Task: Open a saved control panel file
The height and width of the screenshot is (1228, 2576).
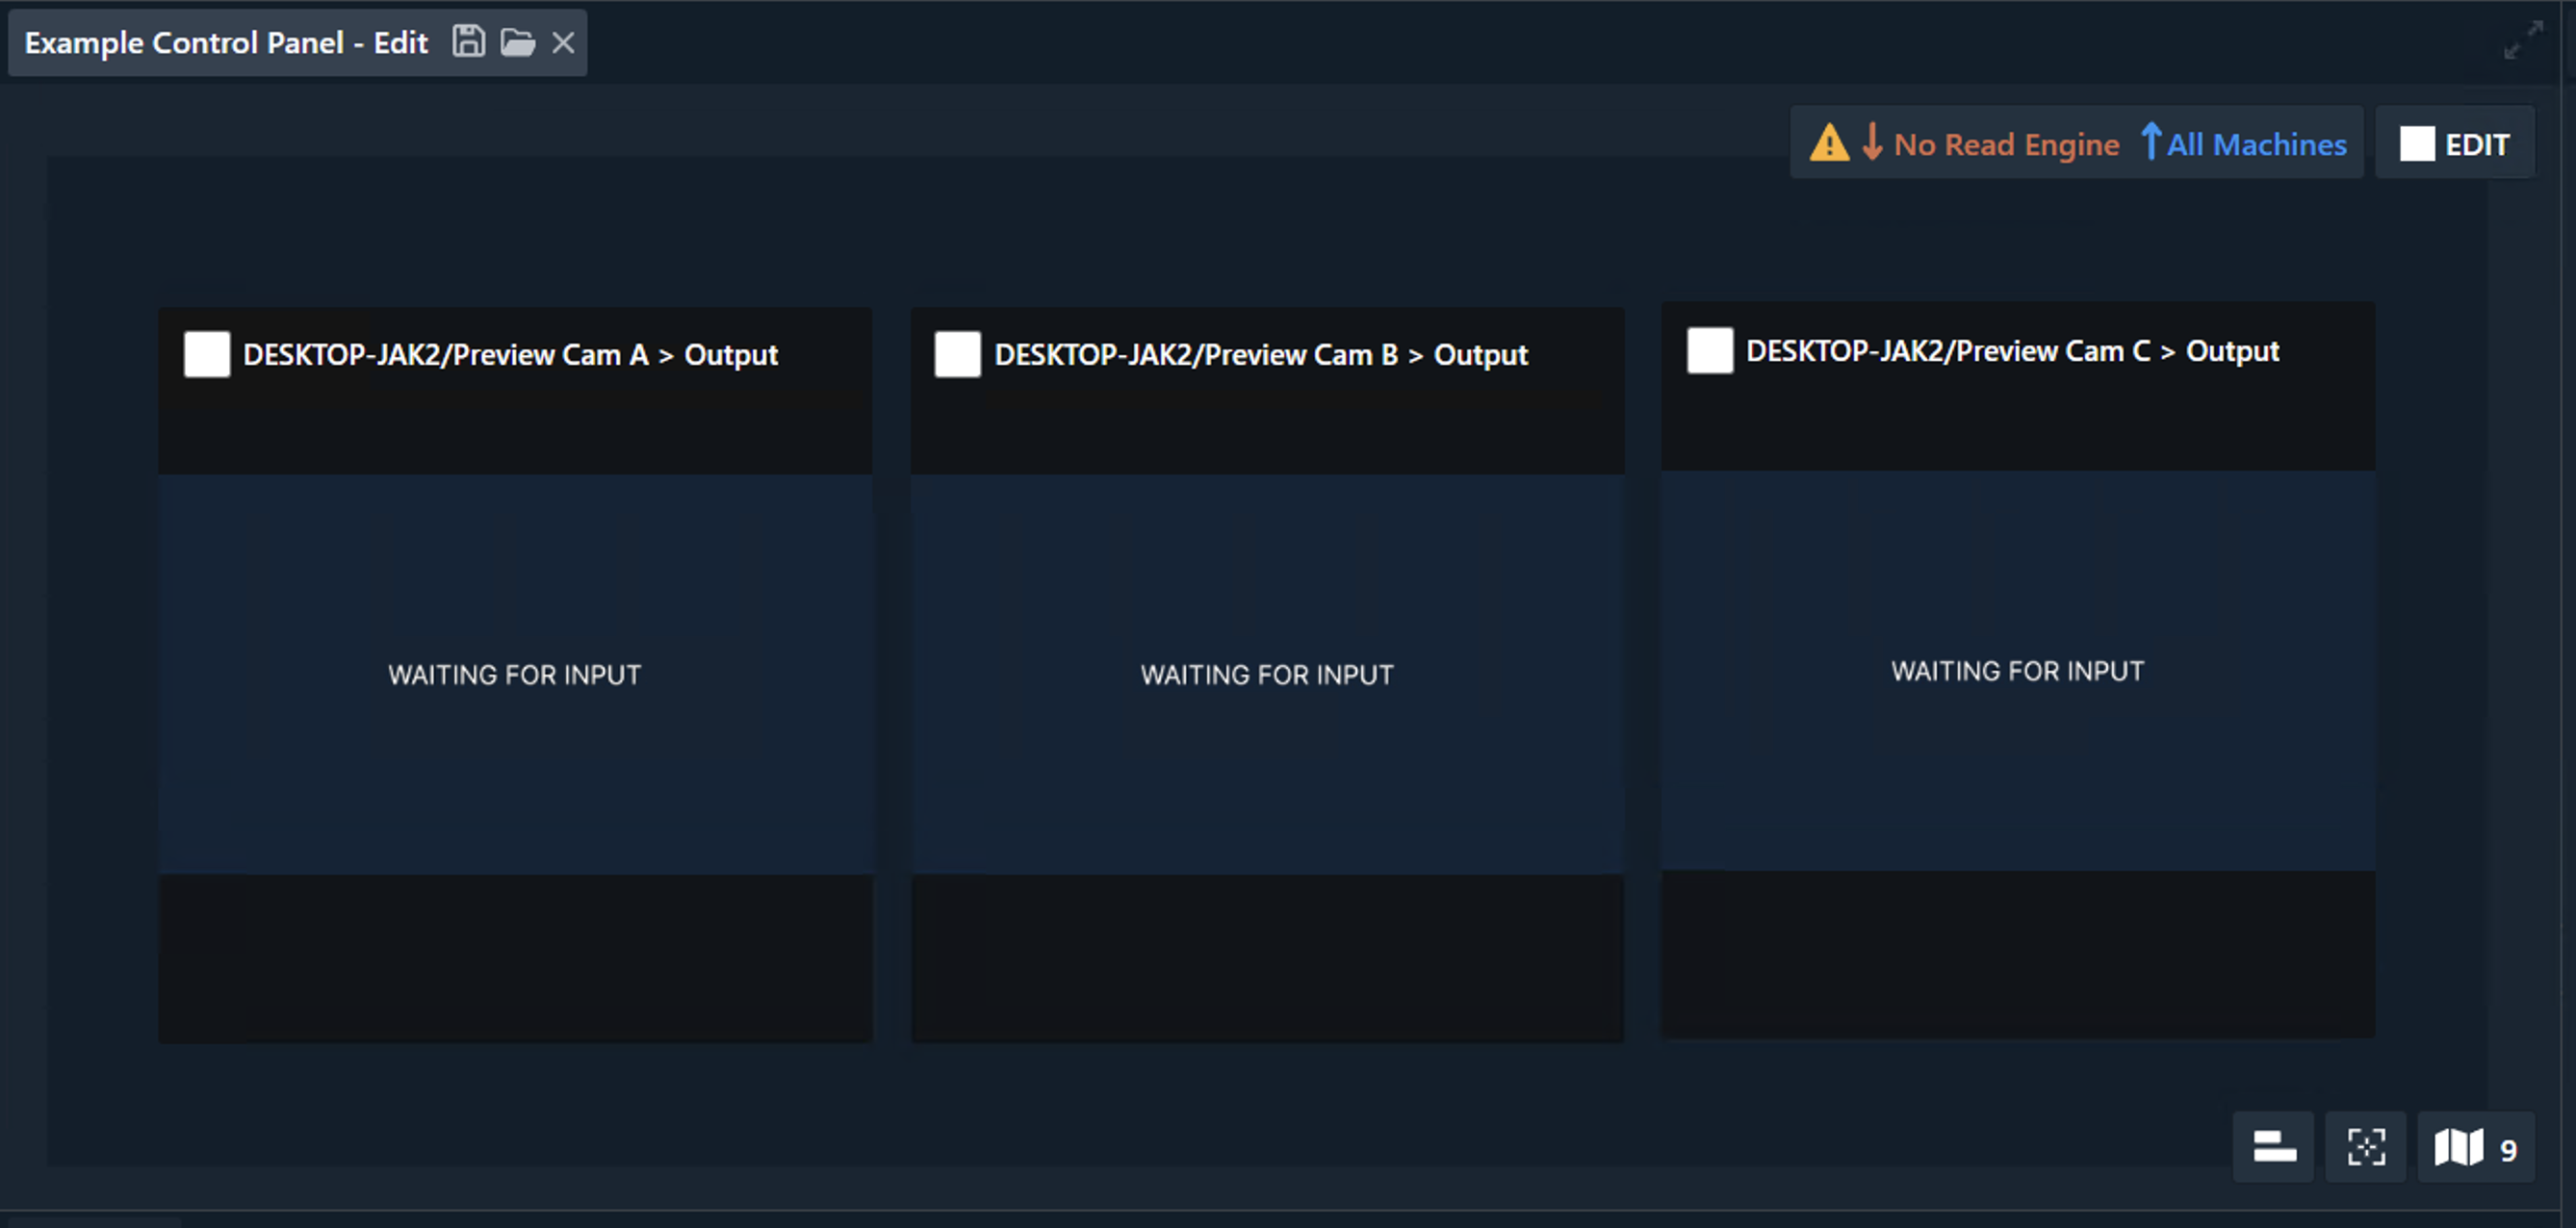Action: coord(517,42)
